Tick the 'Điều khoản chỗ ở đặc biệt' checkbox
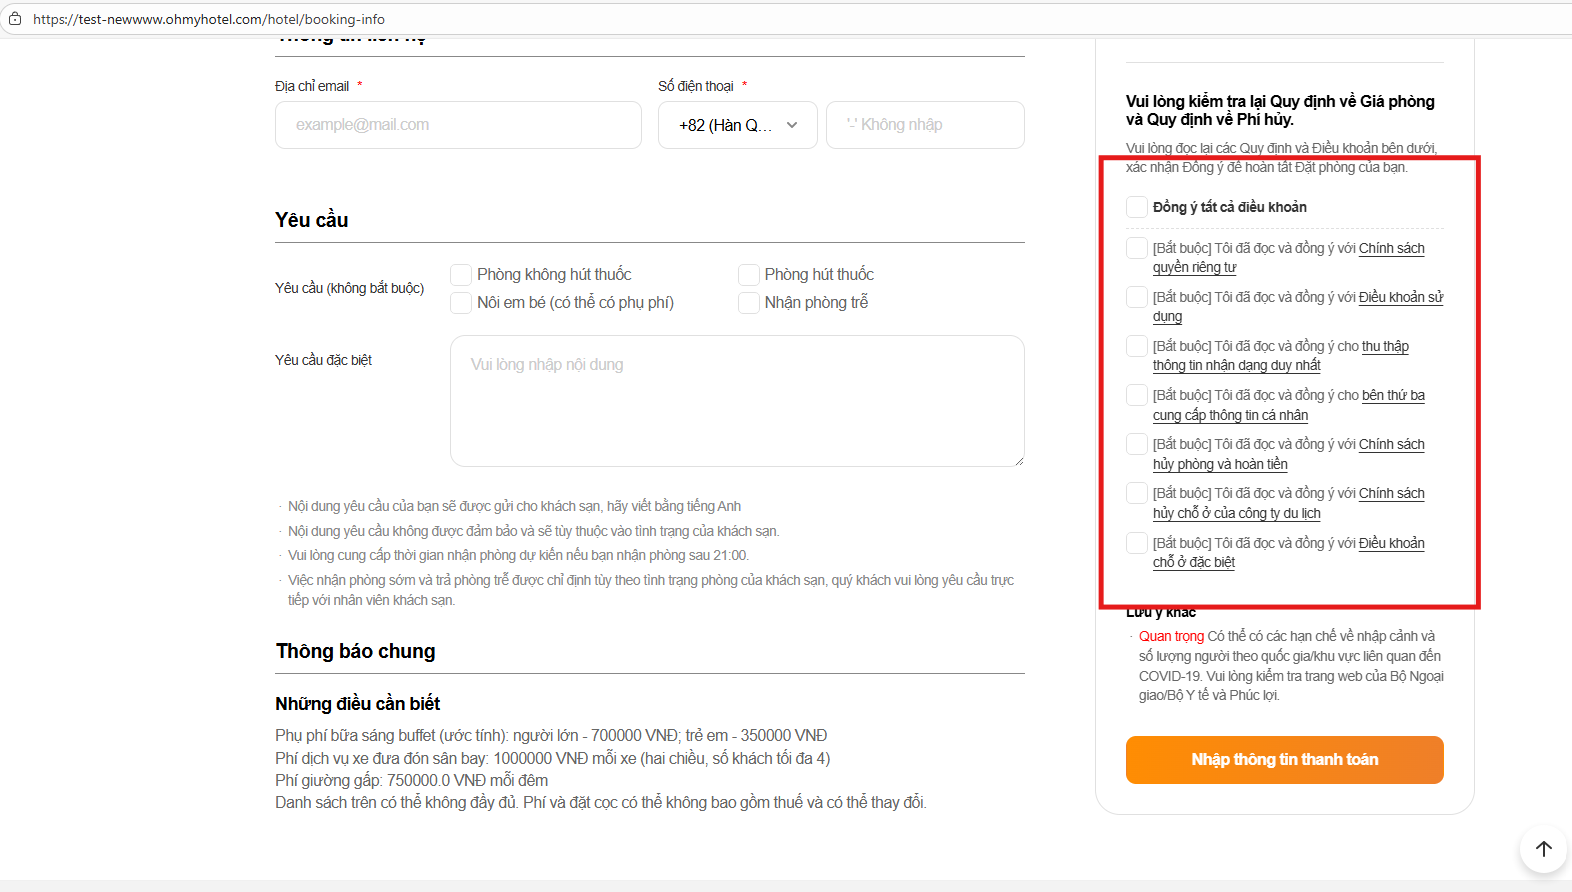The width and height of the screenshot is (1572, 892). click(1137, 543)
